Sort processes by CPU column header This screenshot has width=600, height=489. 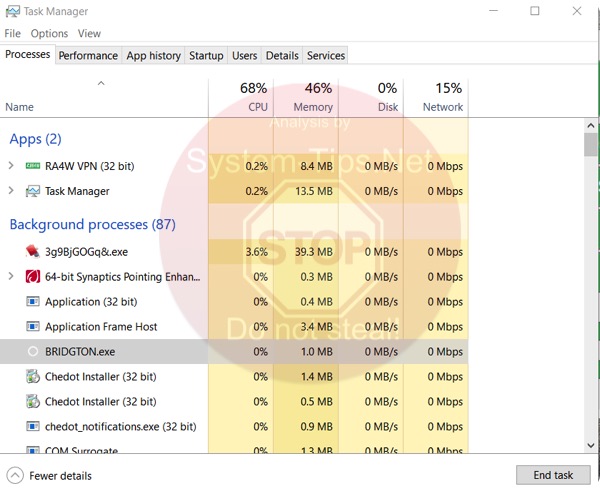pyautogui.click(x=241, y=98)
